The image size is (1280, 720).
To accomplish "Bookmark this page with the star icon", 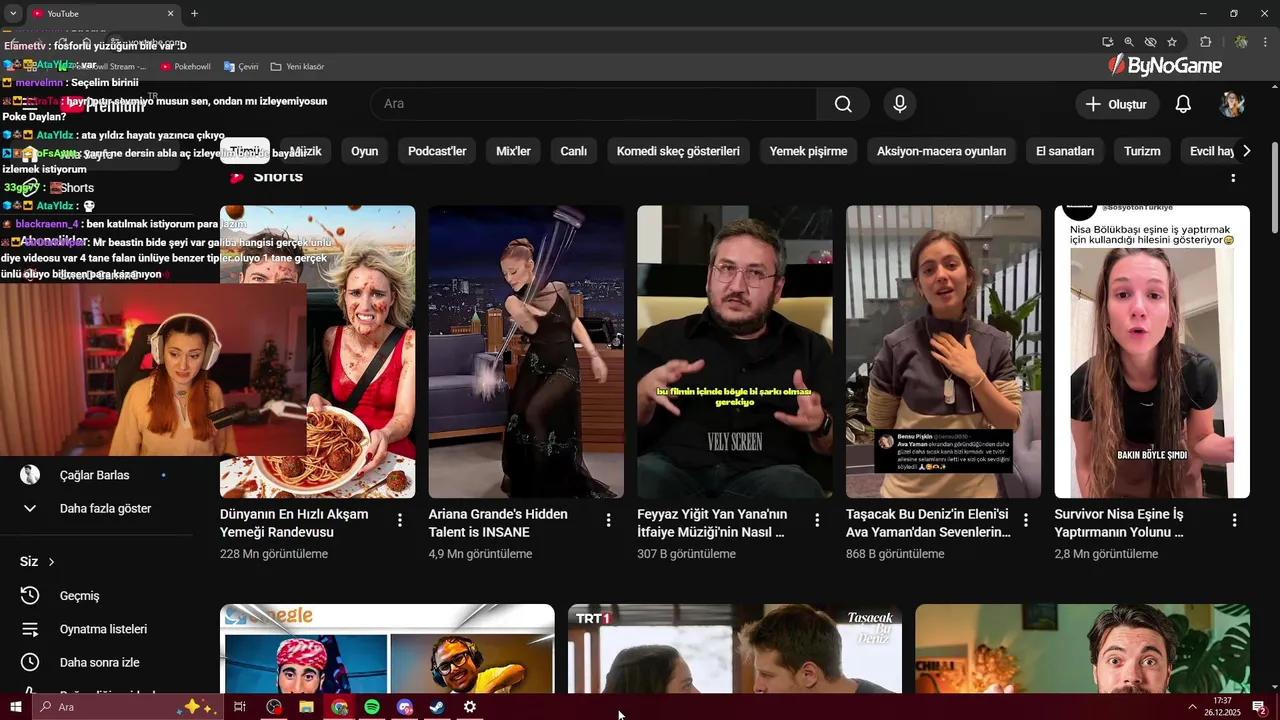I will (1172, 42).
